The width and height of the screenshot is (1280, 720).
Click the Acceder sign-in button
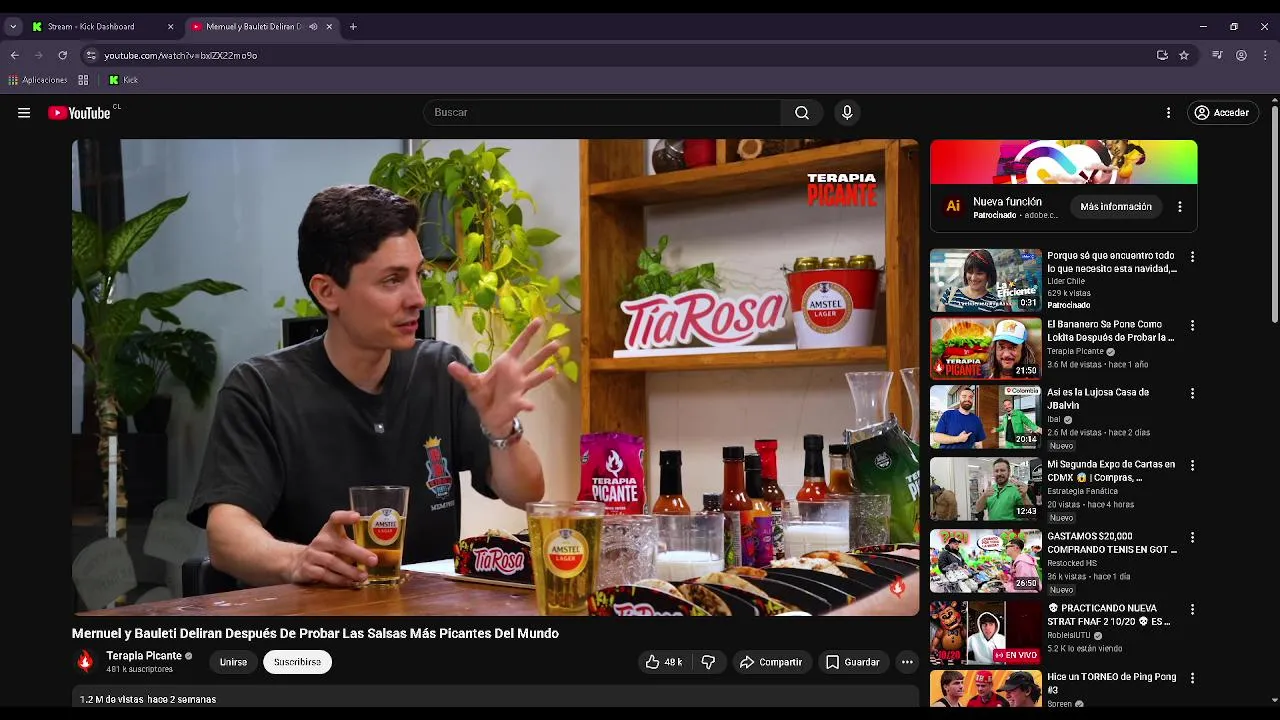pyautogui.click(x=1222, y=113)
